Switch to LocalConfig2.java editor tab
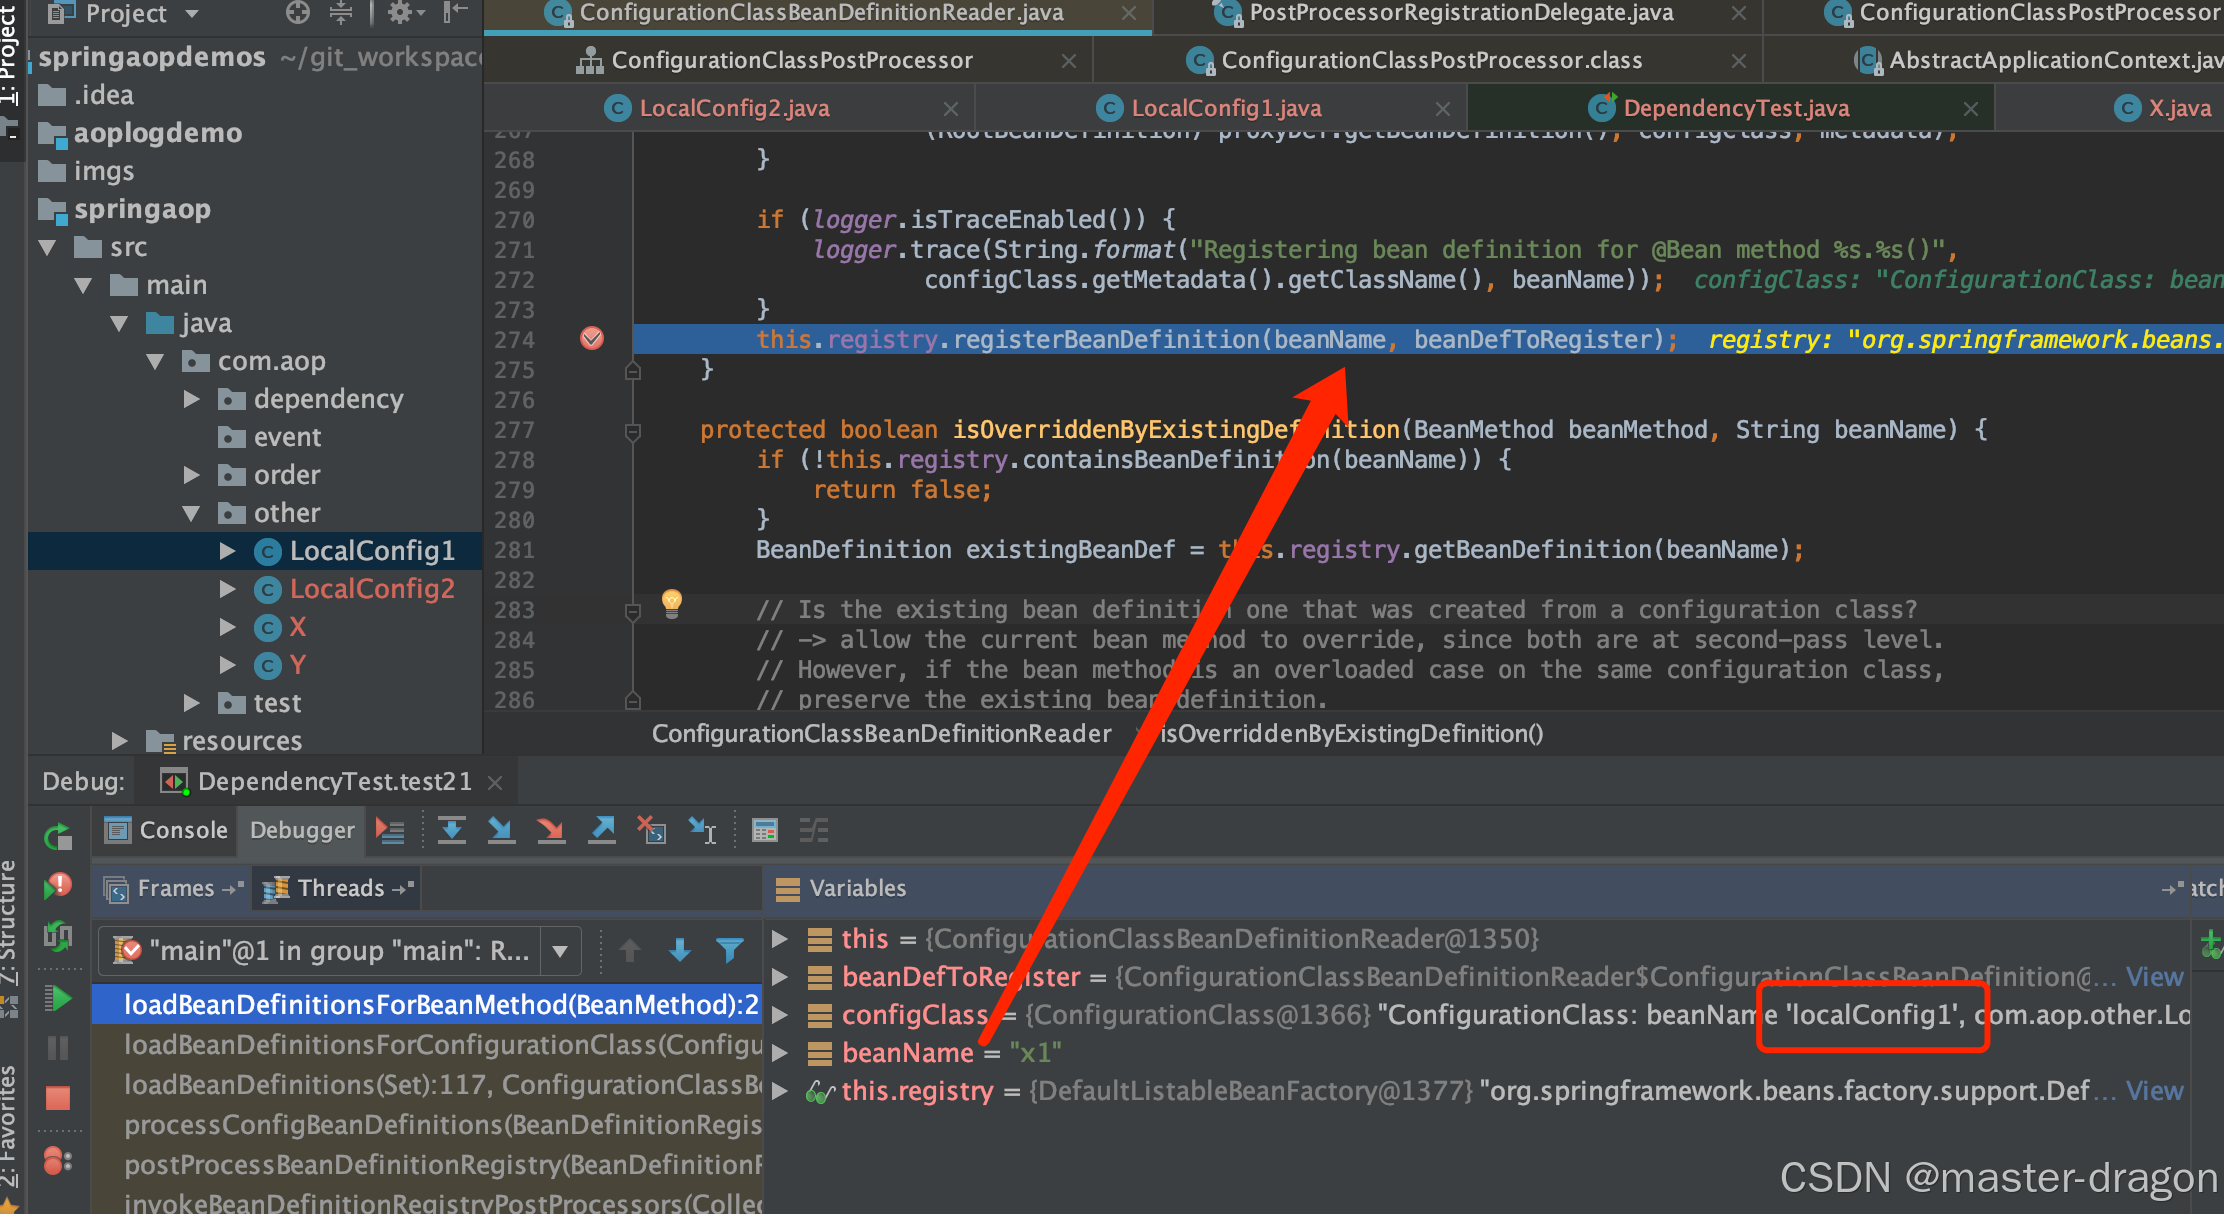 point(733,108)
